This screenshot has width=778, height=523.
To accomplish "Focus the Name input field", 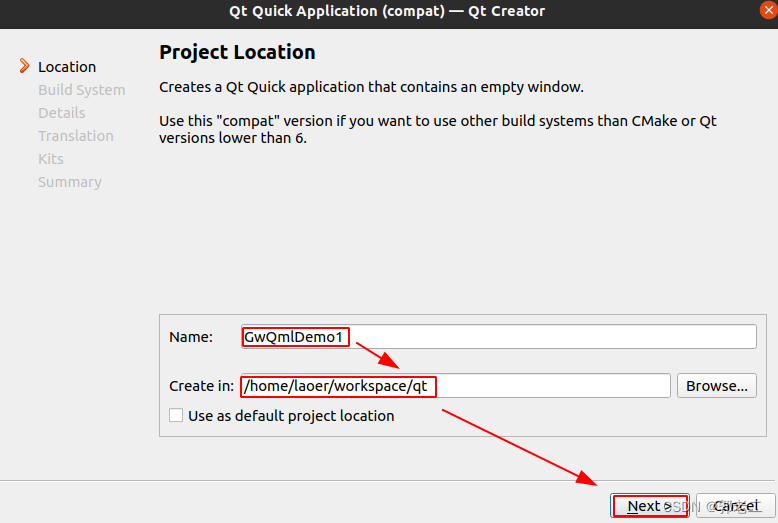I will 499,337.
